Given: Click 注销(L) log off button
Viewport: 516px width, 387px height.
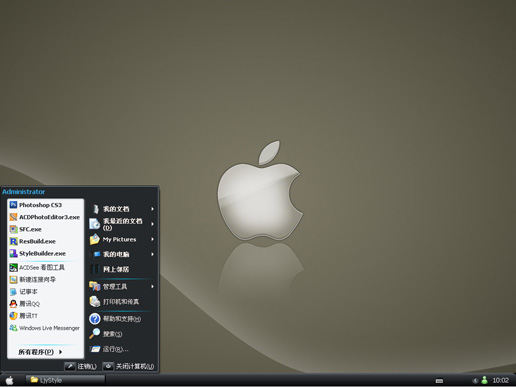Looking at the screenshot, I should (80, 366).
